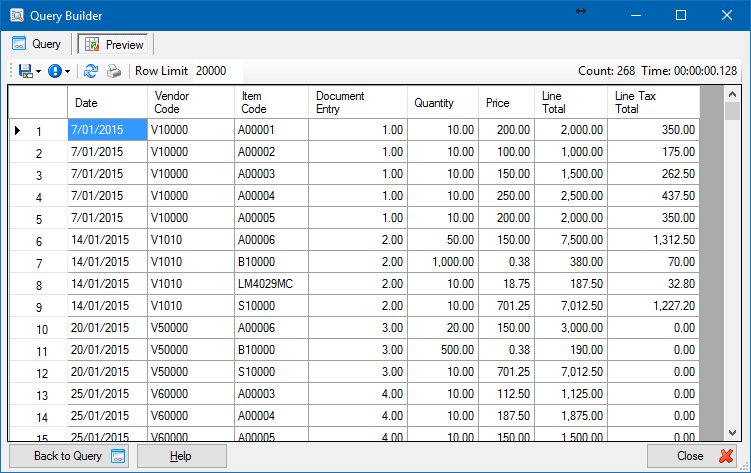
Task: Click the vertical scrollbar thumb
Action: tap(732, 111)
